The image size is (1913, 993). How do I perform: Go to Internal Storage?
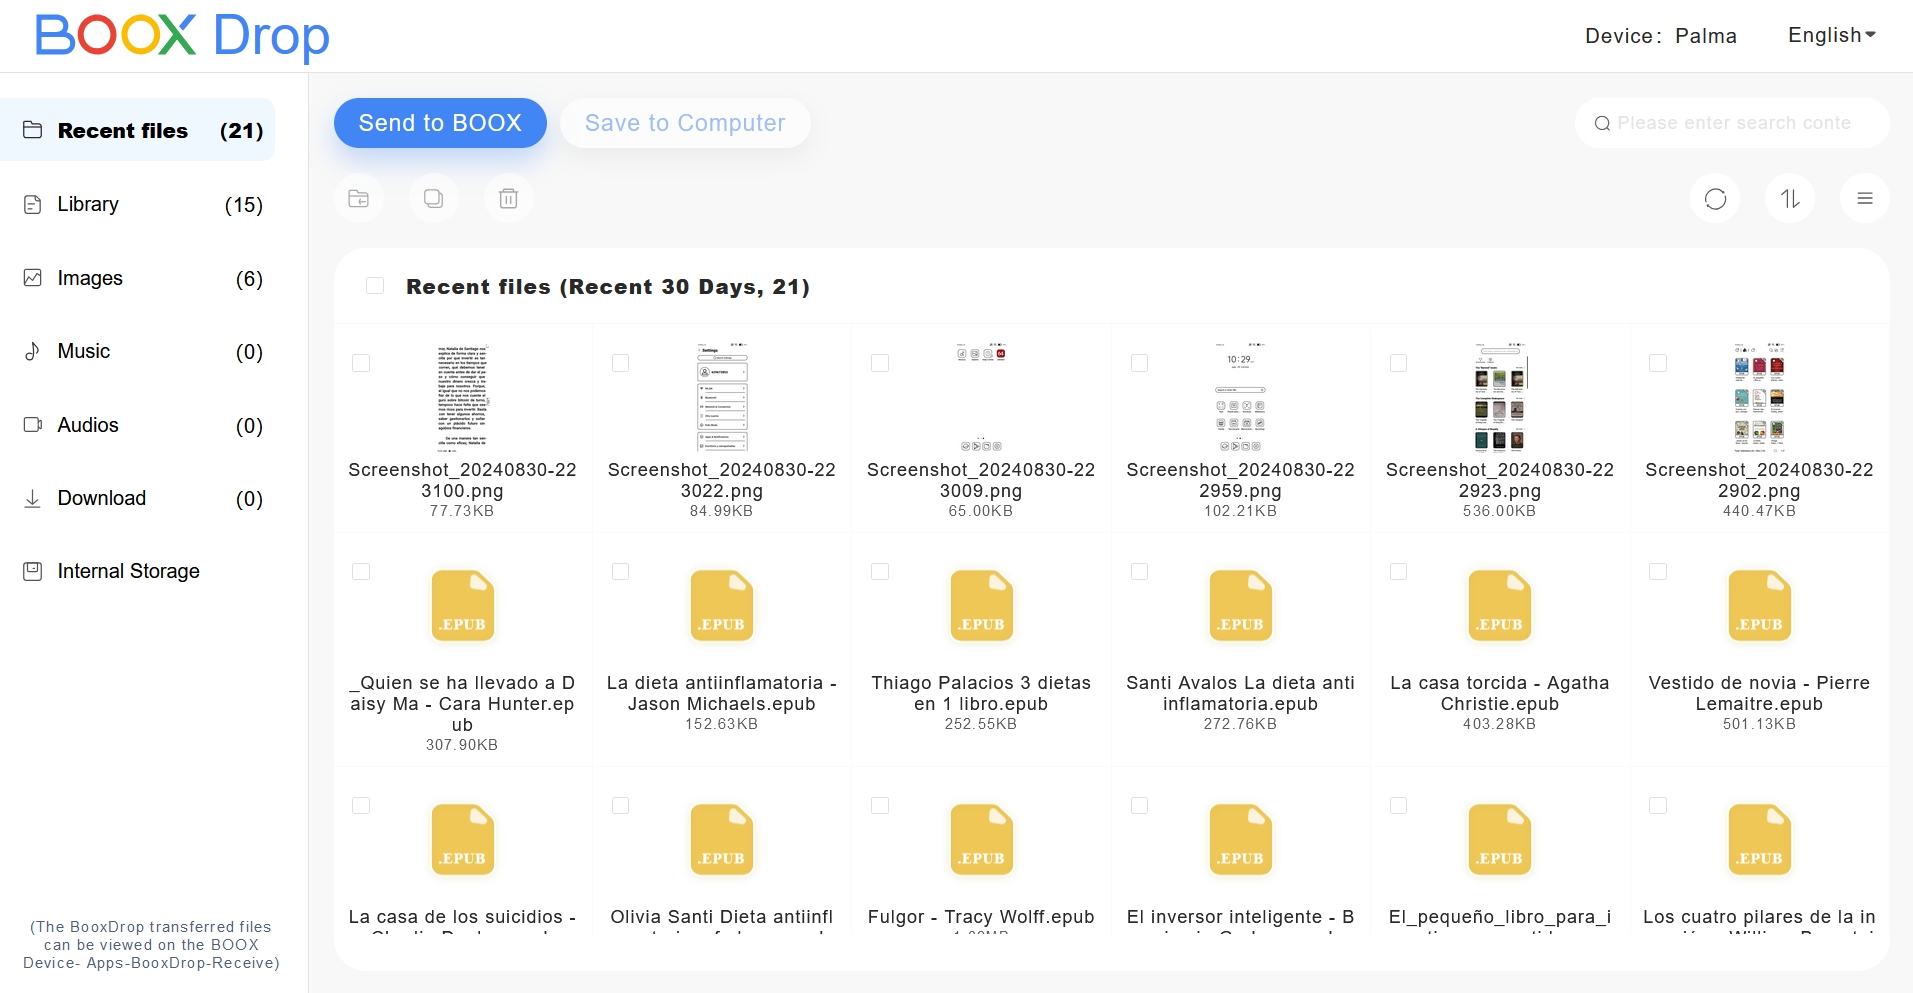(x=128, y=571)
